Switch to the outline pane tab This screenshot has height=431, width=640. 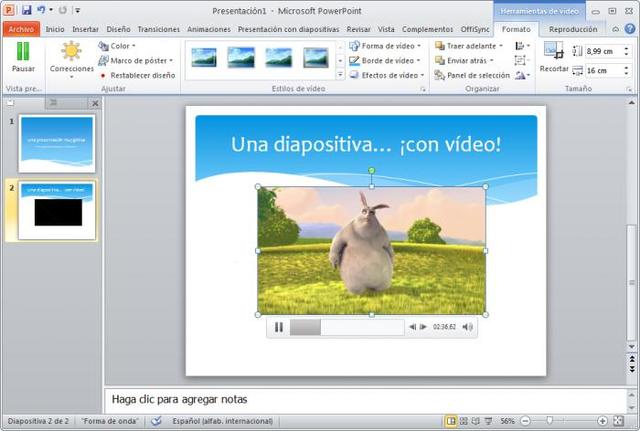tap(53, 103)
